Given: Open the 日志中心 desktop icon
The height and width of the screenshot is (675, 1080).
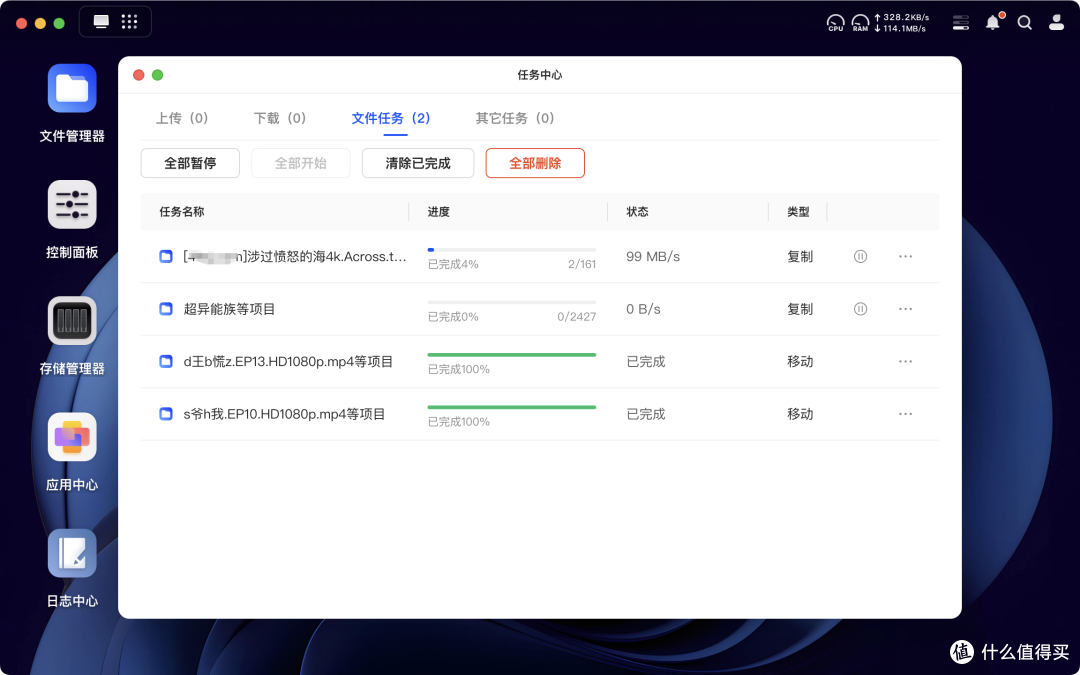Looking at the screenshot, I should [x=72, y=553].
